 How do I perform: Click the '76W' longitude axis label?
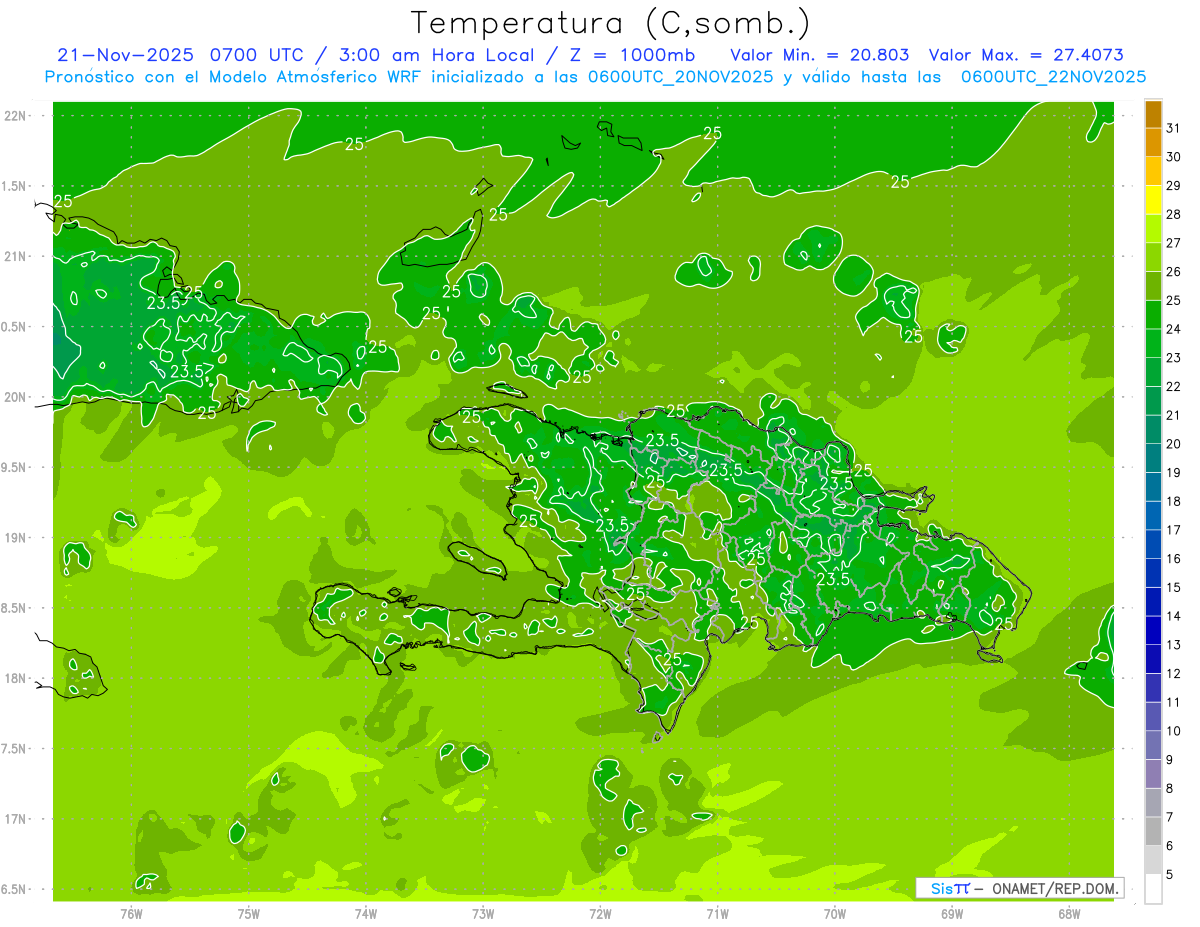click(131, 913)
